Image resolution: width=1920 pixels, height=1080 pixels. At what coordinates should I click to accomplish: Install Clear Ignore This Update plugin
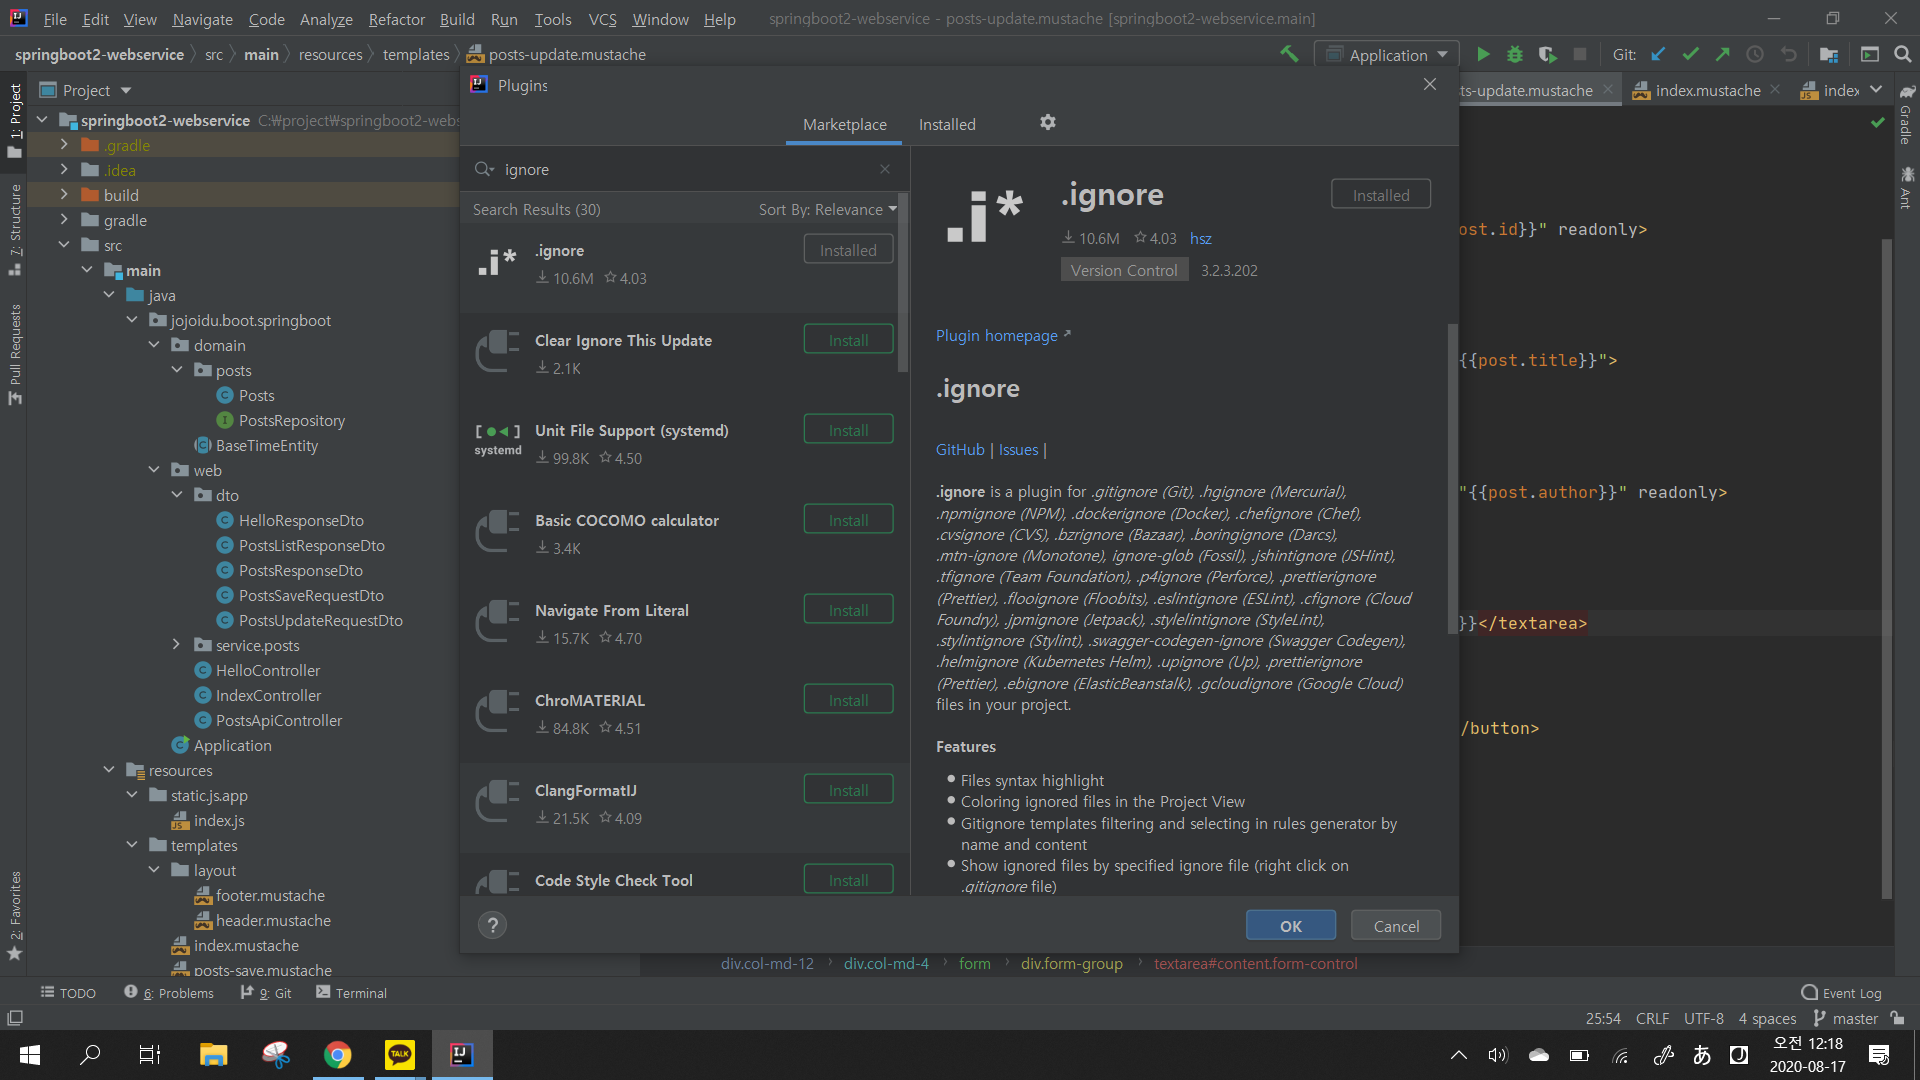pos(848,340)
